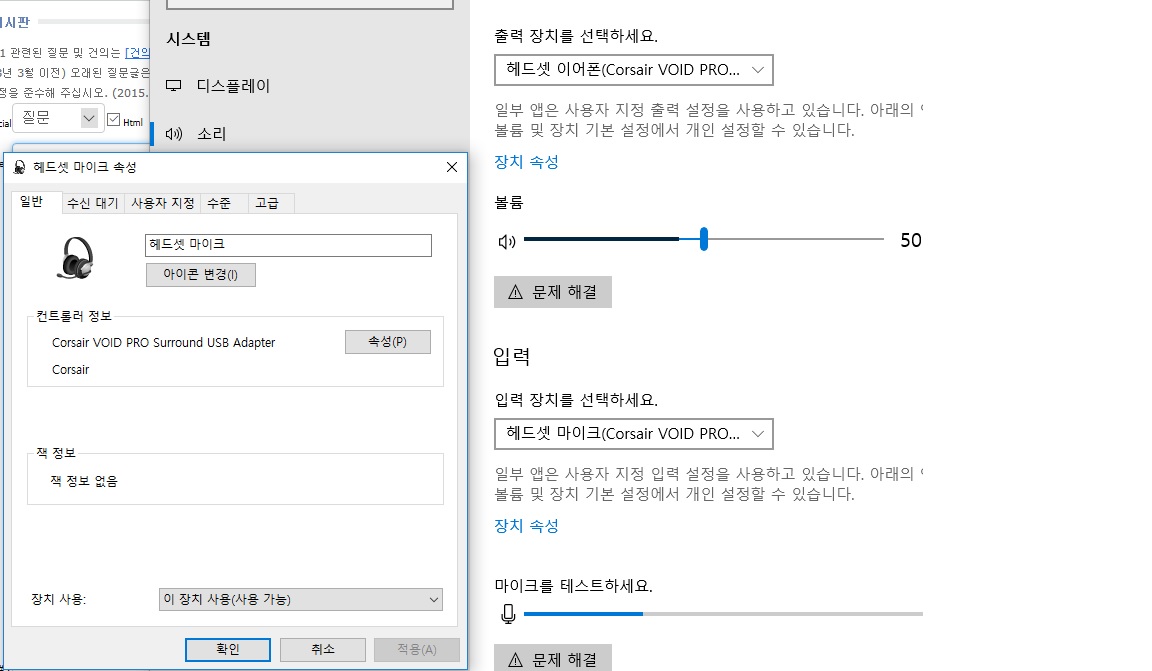
Task: Click the 아이콘 변경(I) button
Action: point(201,275)
